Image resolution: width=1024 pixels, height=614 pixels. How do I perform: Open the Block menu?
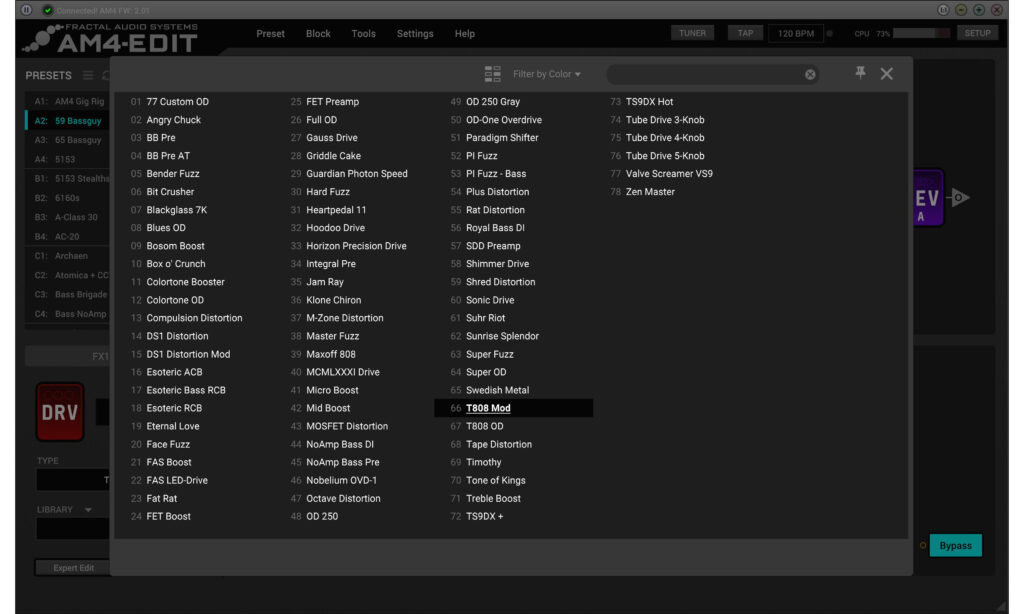point(318,33)
